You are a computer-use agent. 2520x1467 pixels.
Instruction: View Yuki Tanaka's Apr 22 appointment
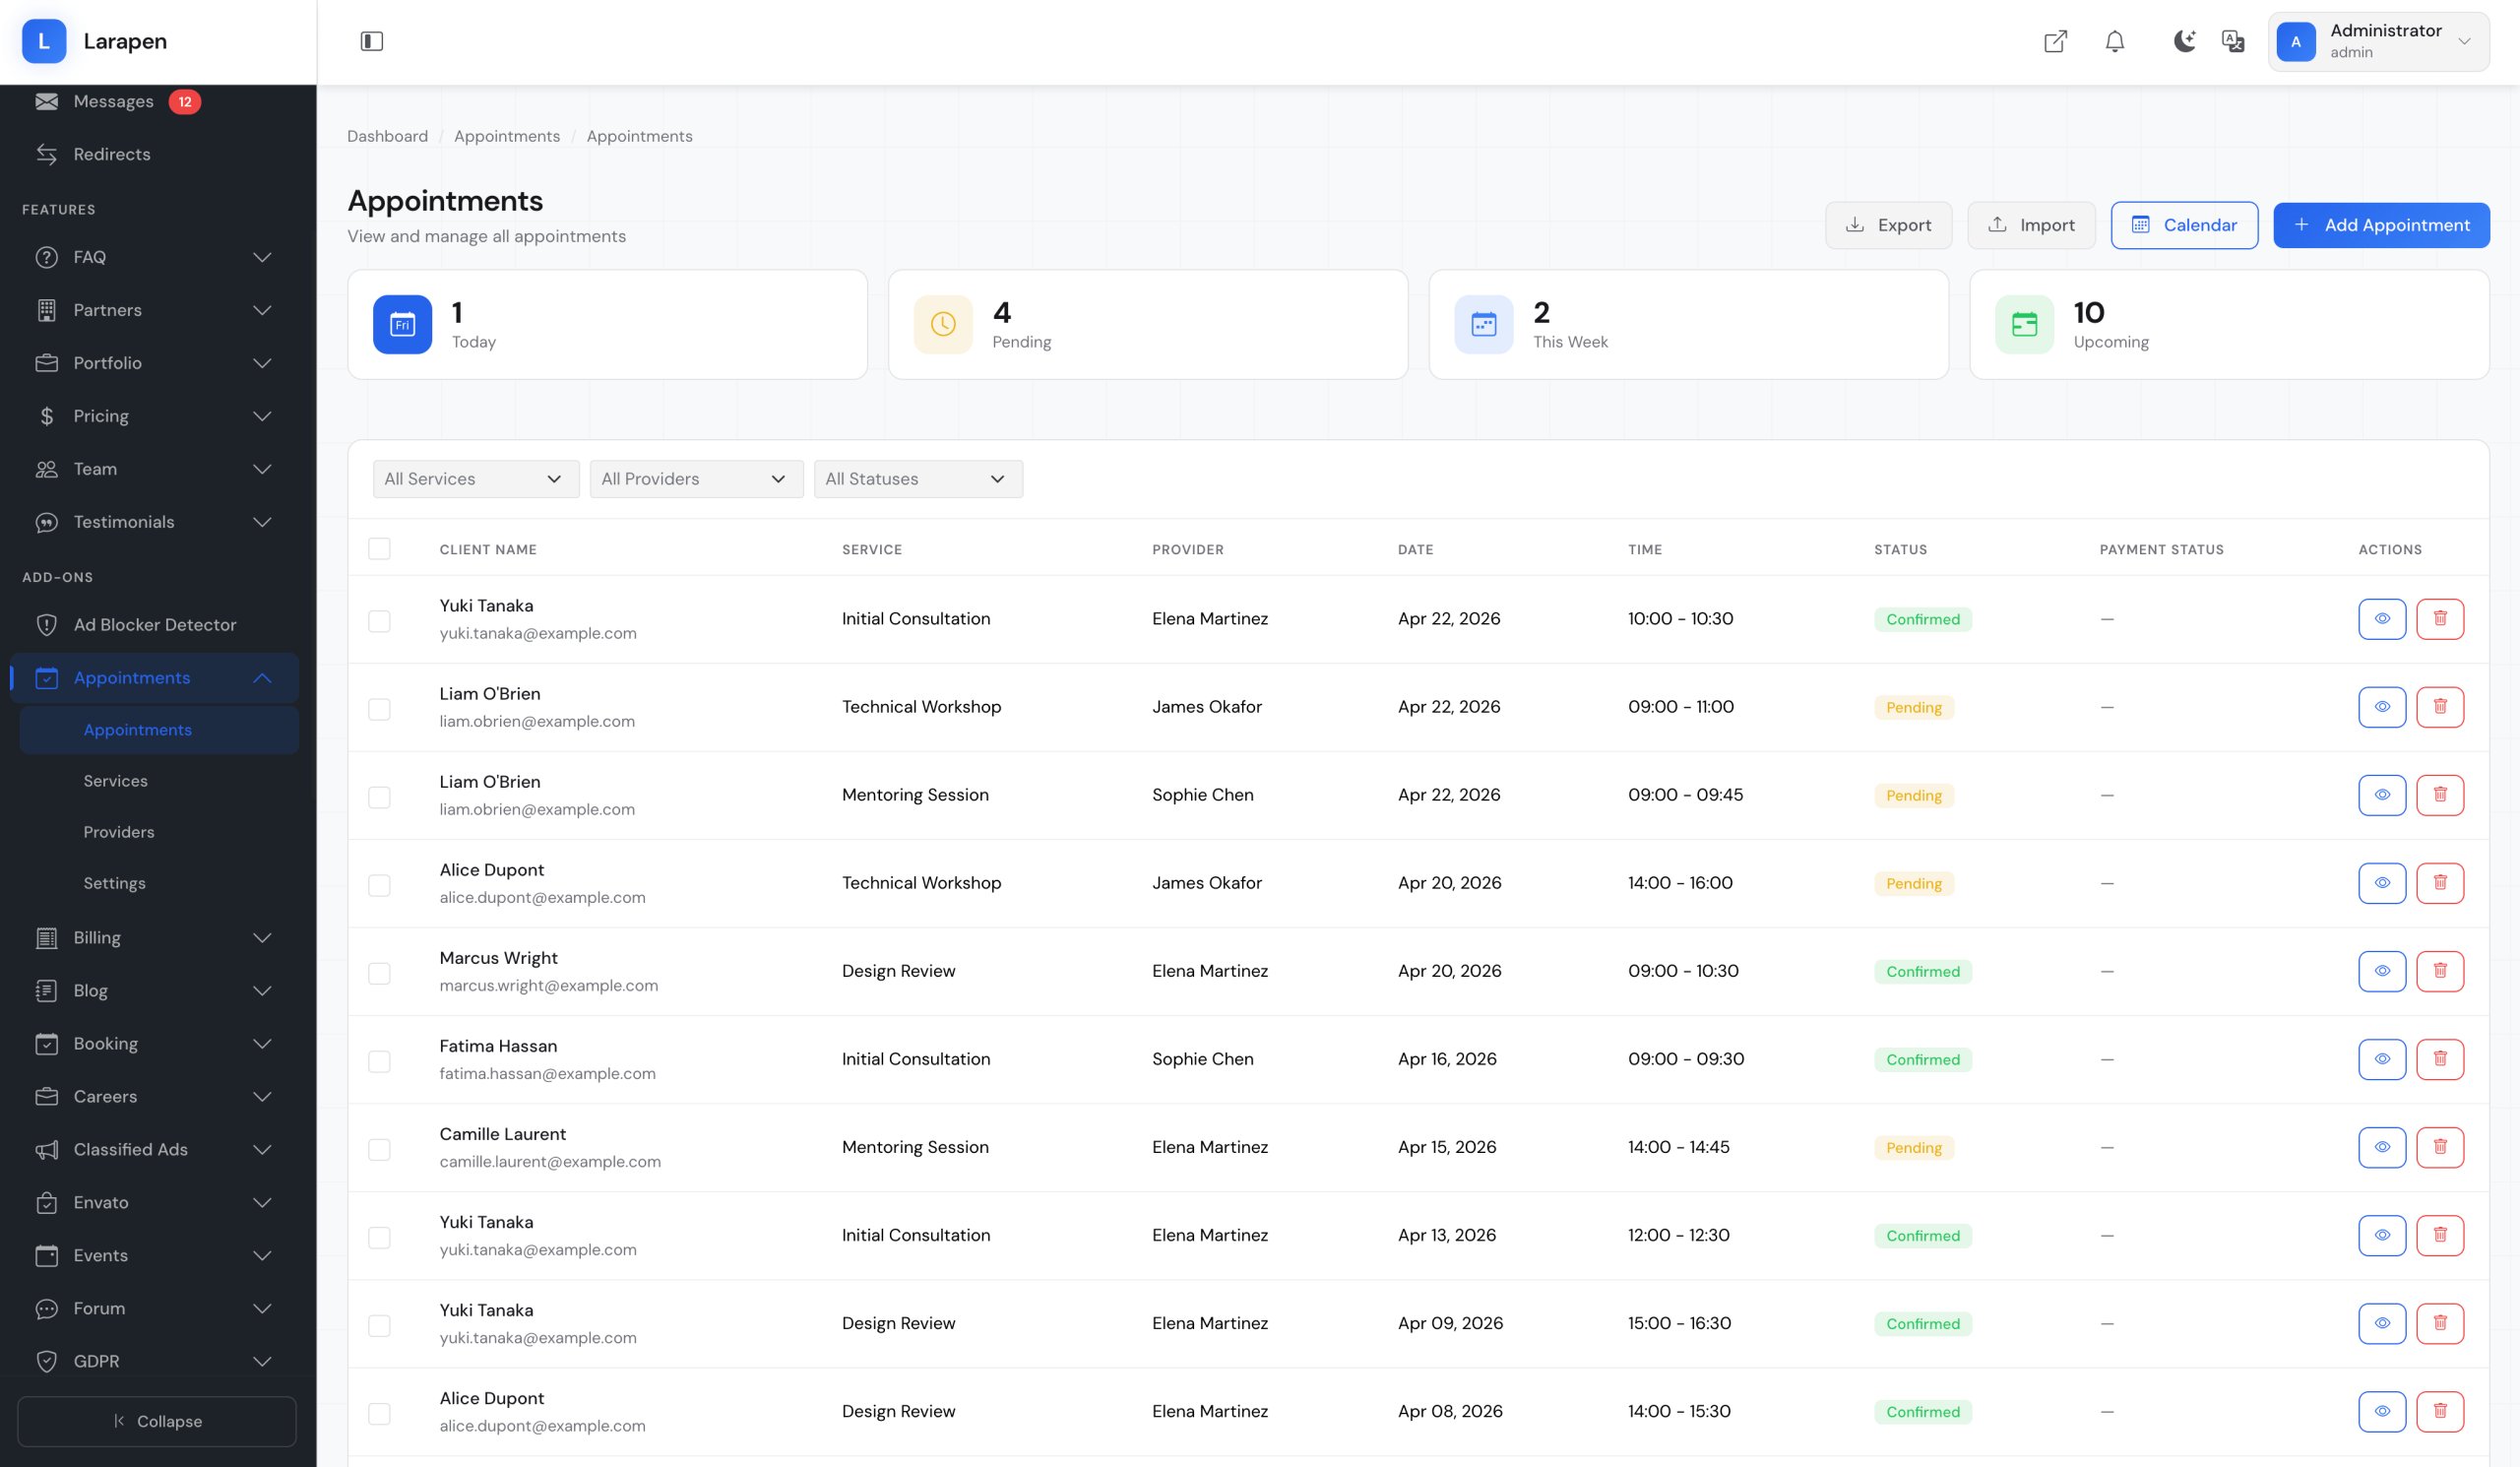(2381, 619)
